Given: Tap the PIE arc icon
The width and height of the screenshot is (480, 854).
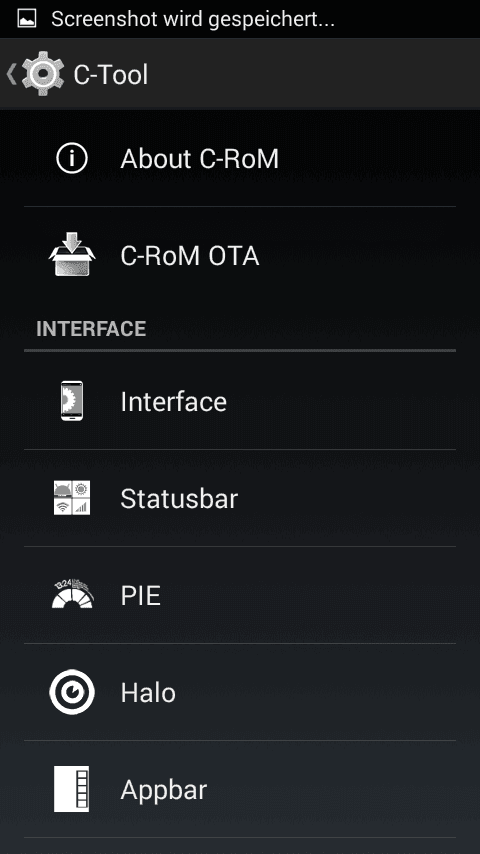Looking at the screenshot, I should [x=72, y=594].
